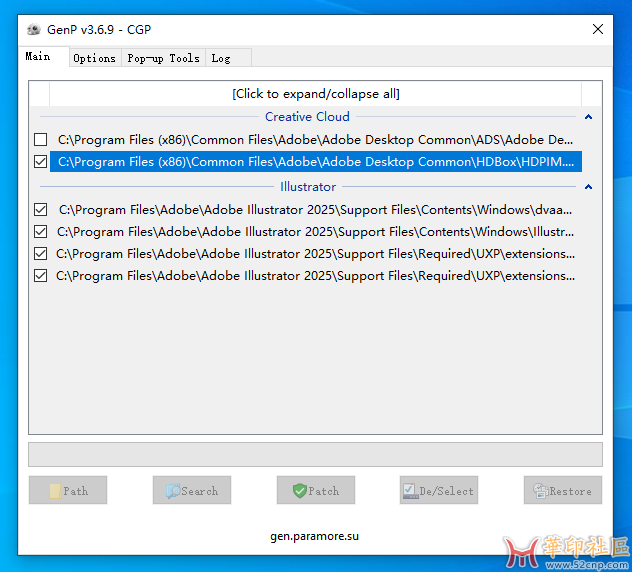The width and height of the screenshot is (632, 572).
Task: Click the checklist icon on De/Select button
Action: click(410, 491)
